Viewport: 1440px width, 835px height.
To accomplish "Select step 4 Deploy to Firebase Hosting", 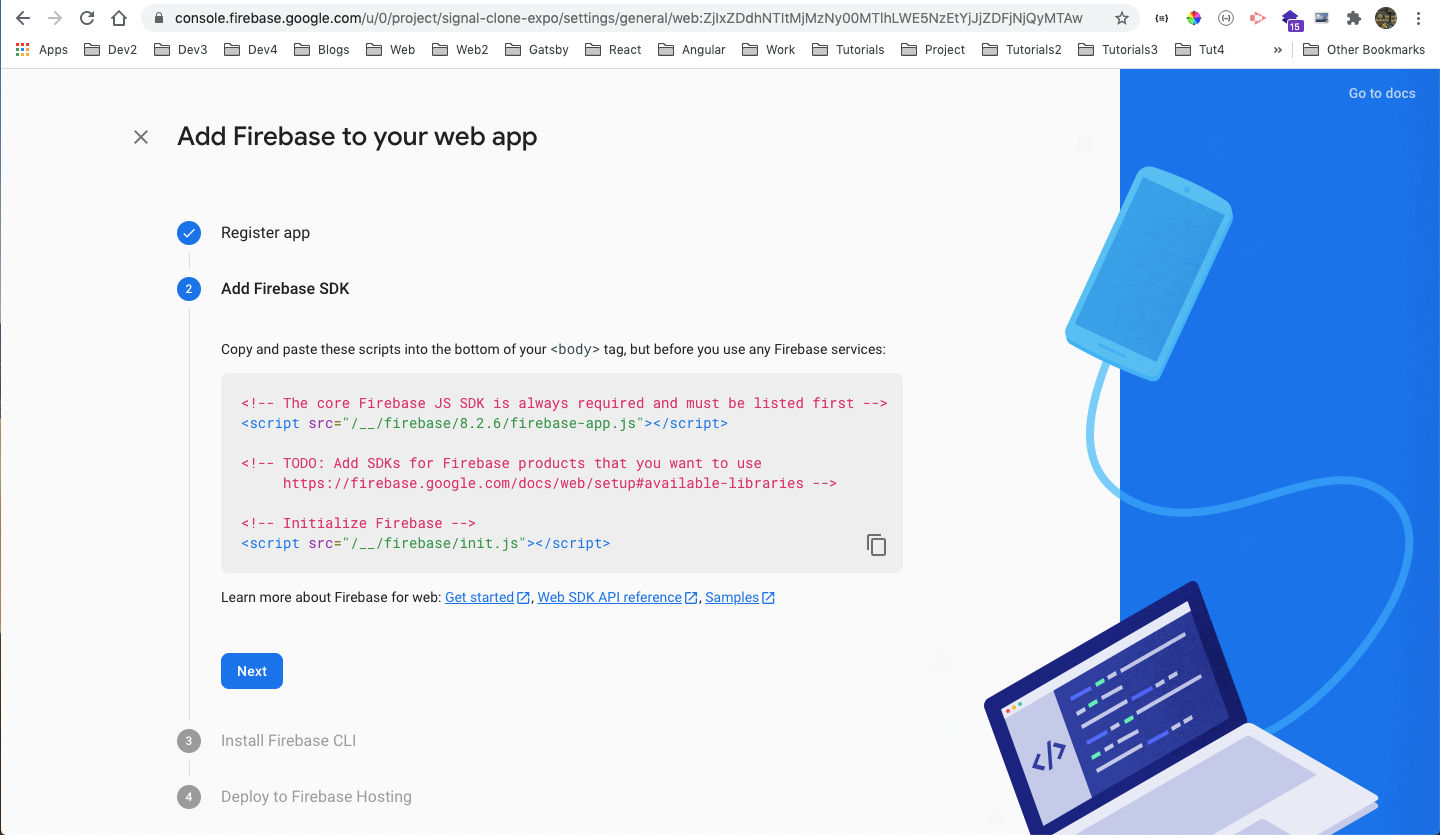I will coord(316,797).
